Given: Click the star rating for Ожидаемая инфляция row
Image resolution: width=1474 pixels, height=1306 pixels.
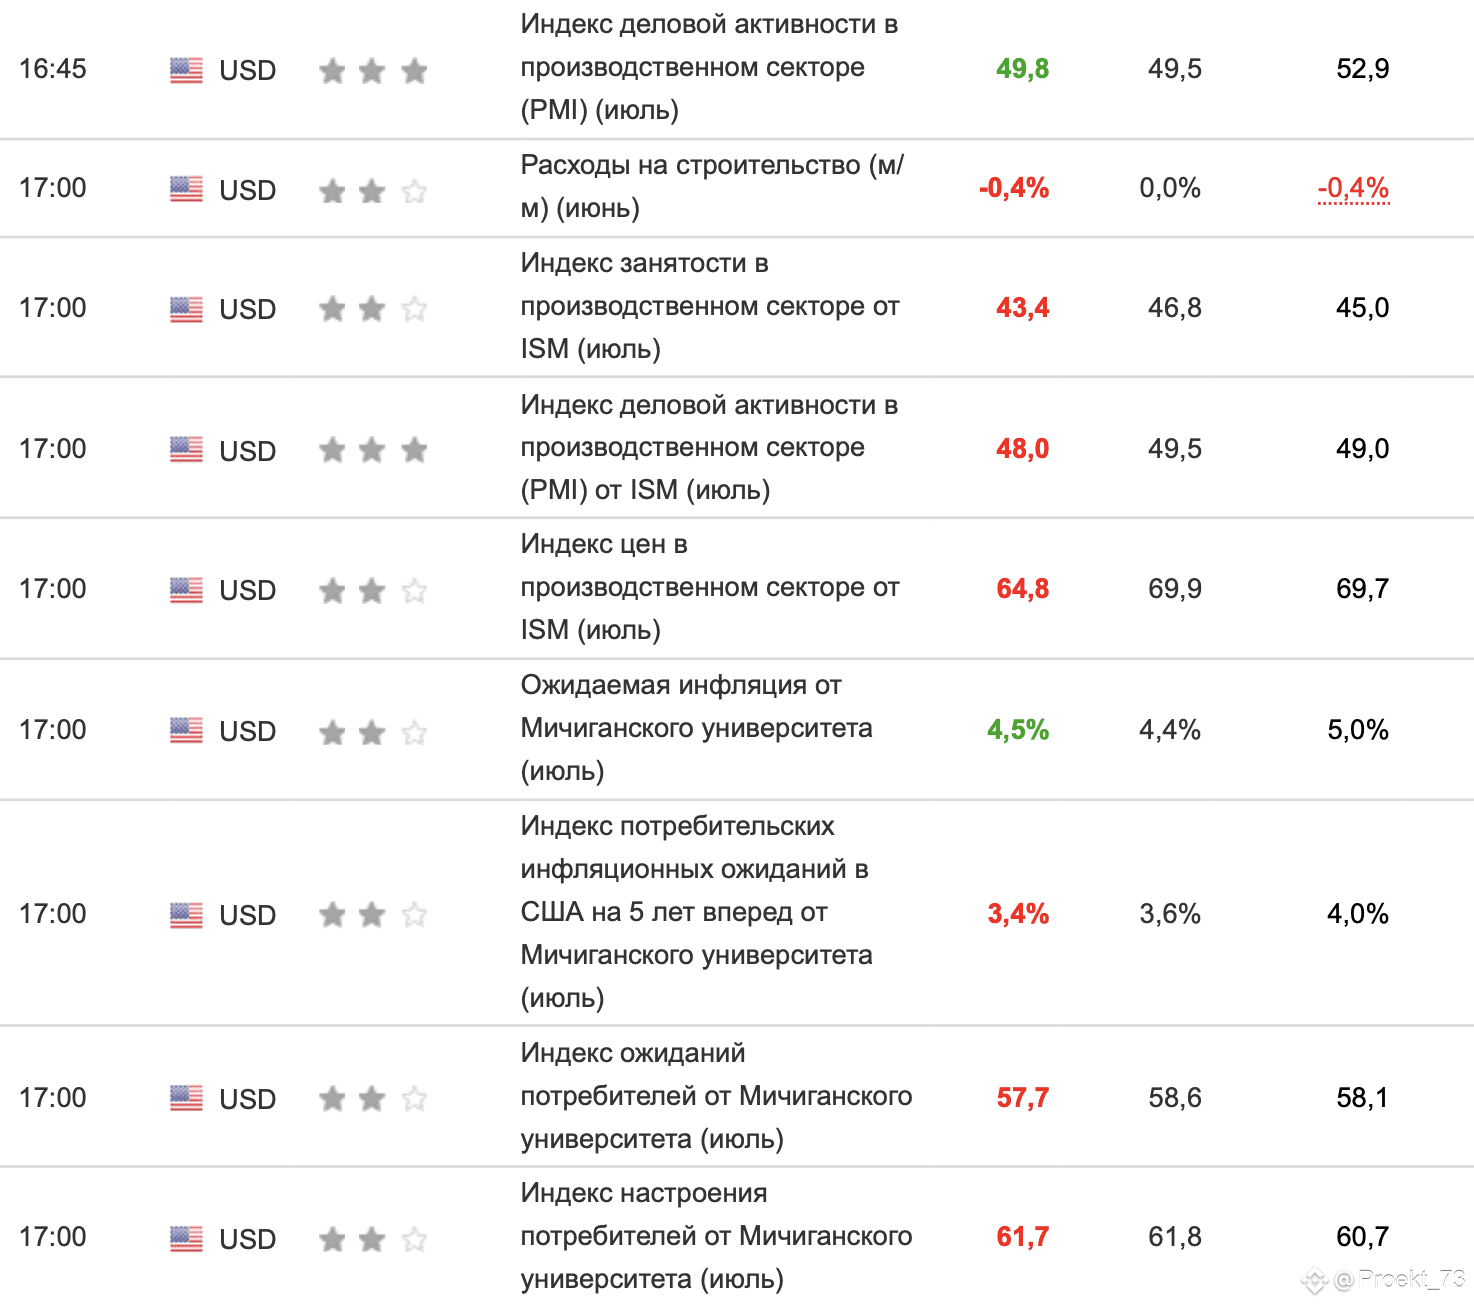Looking at the screenshot, I should 373,731.
